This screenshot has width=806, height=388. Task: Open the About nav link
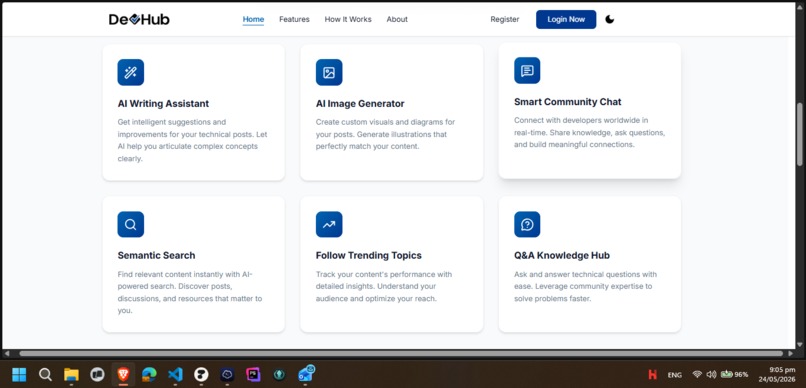click(x=397, y=20)
